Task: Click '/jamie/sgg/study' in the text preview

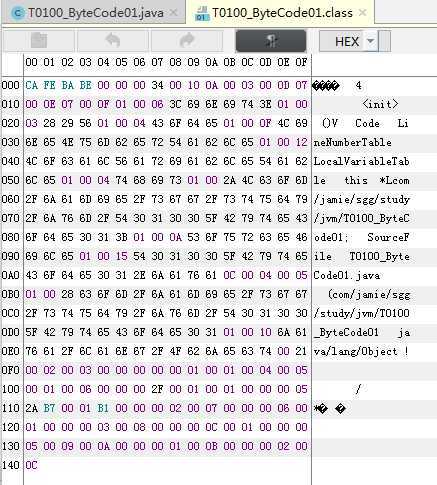Action: click(x=361, y=200)
